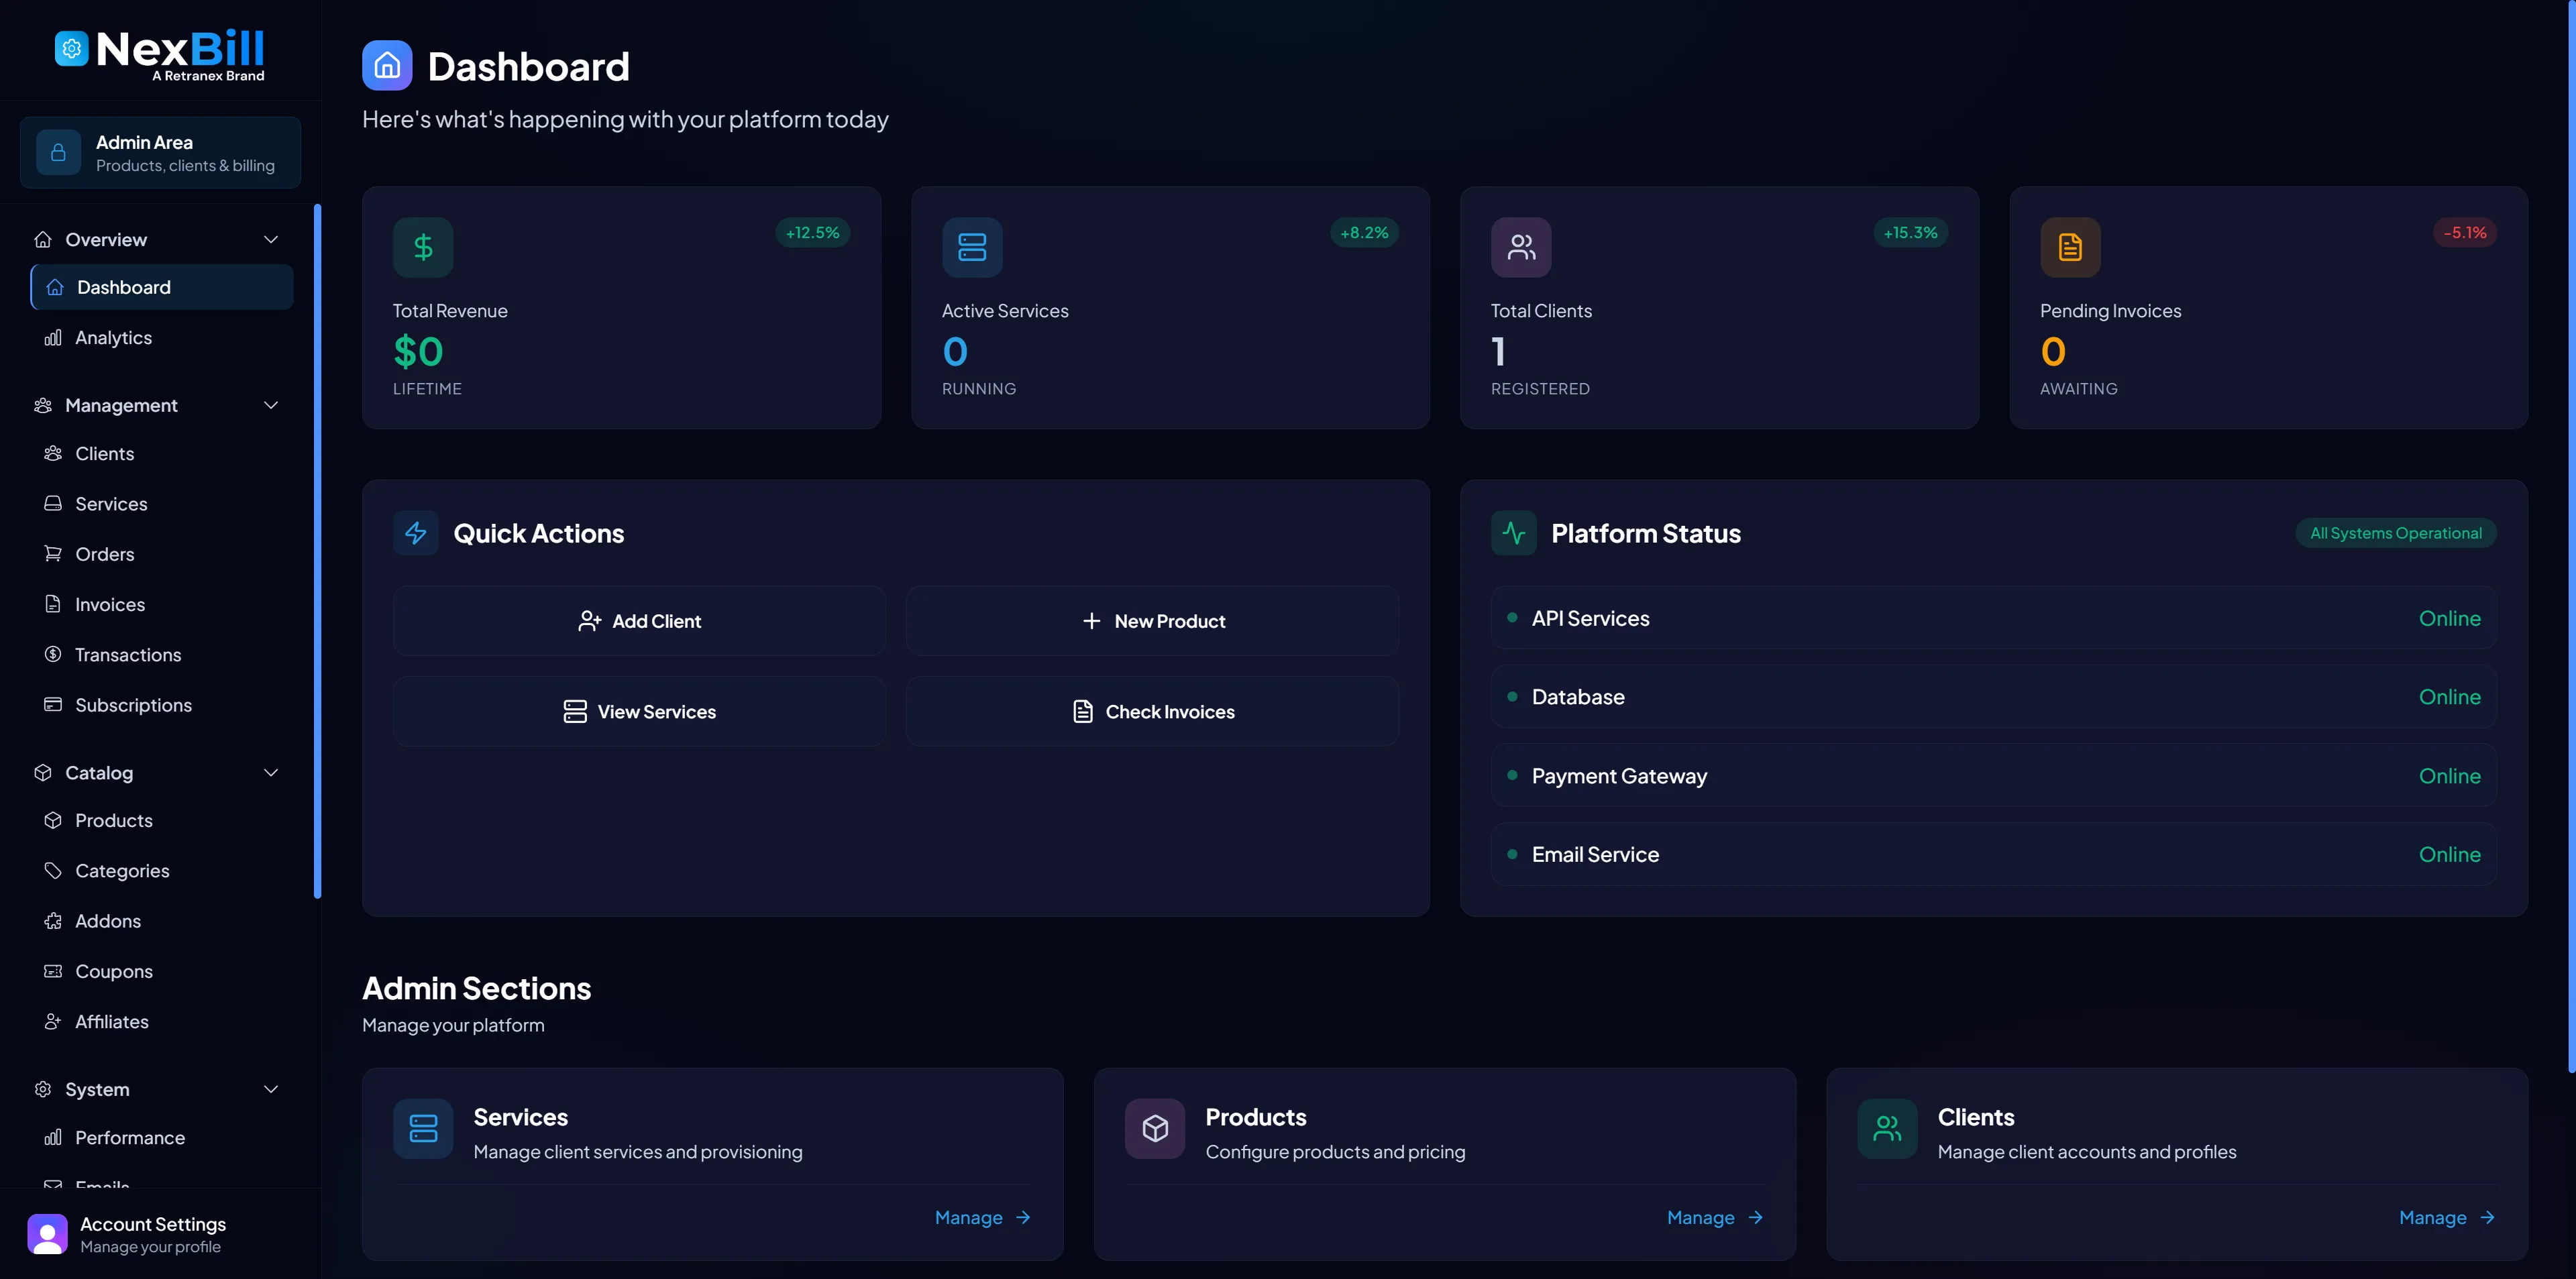
Task: Click the Orders shopping cart icon
Action: tap(53, 553)
